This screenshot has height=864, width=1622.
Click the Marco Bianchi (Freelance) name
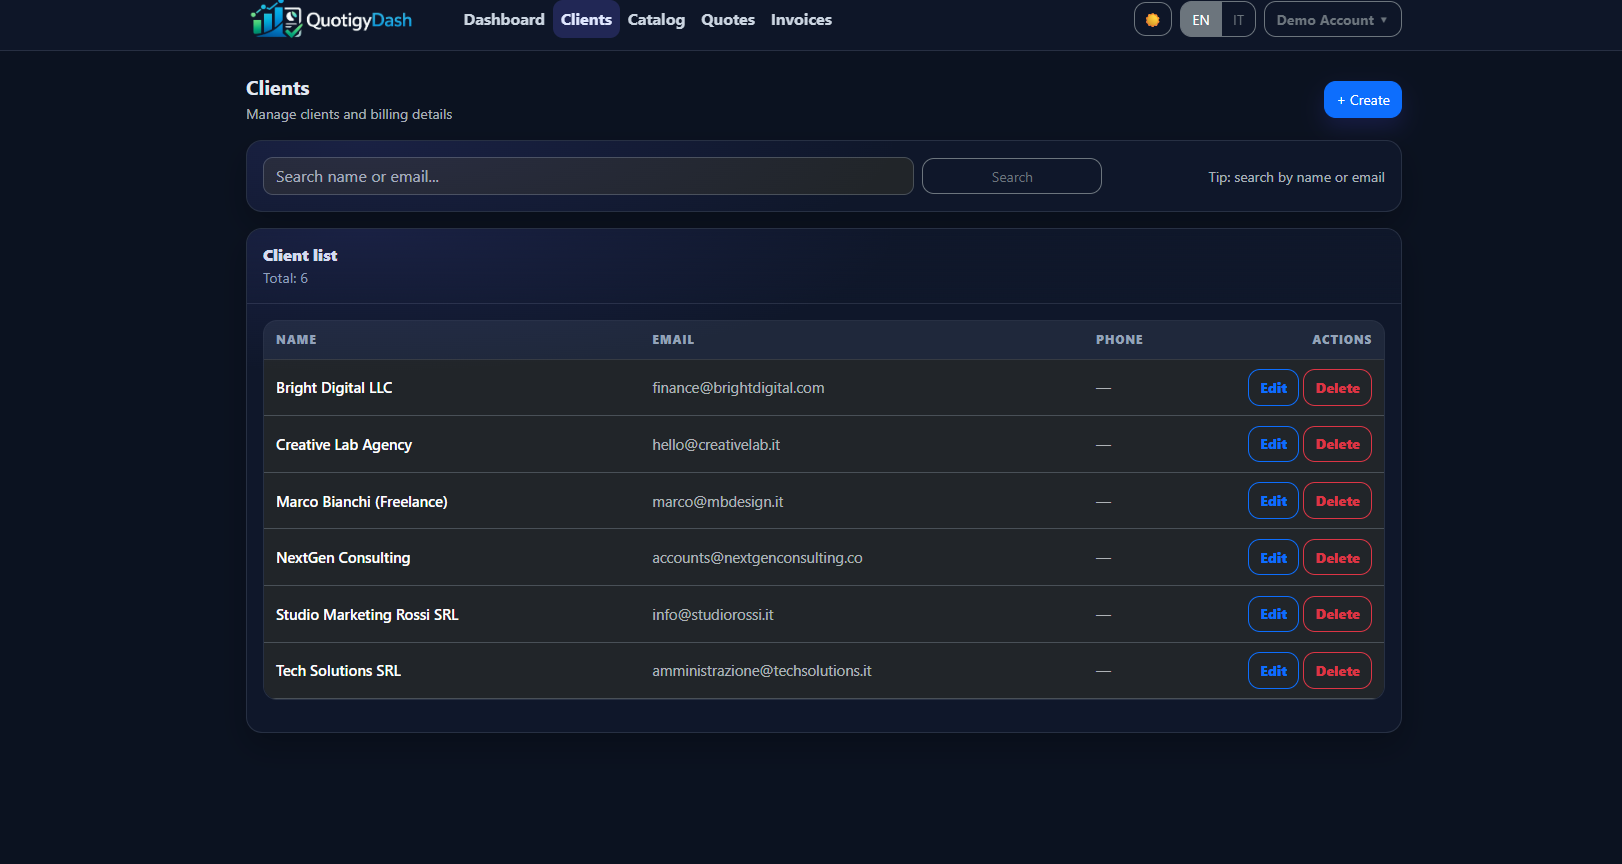pos(362,502)
